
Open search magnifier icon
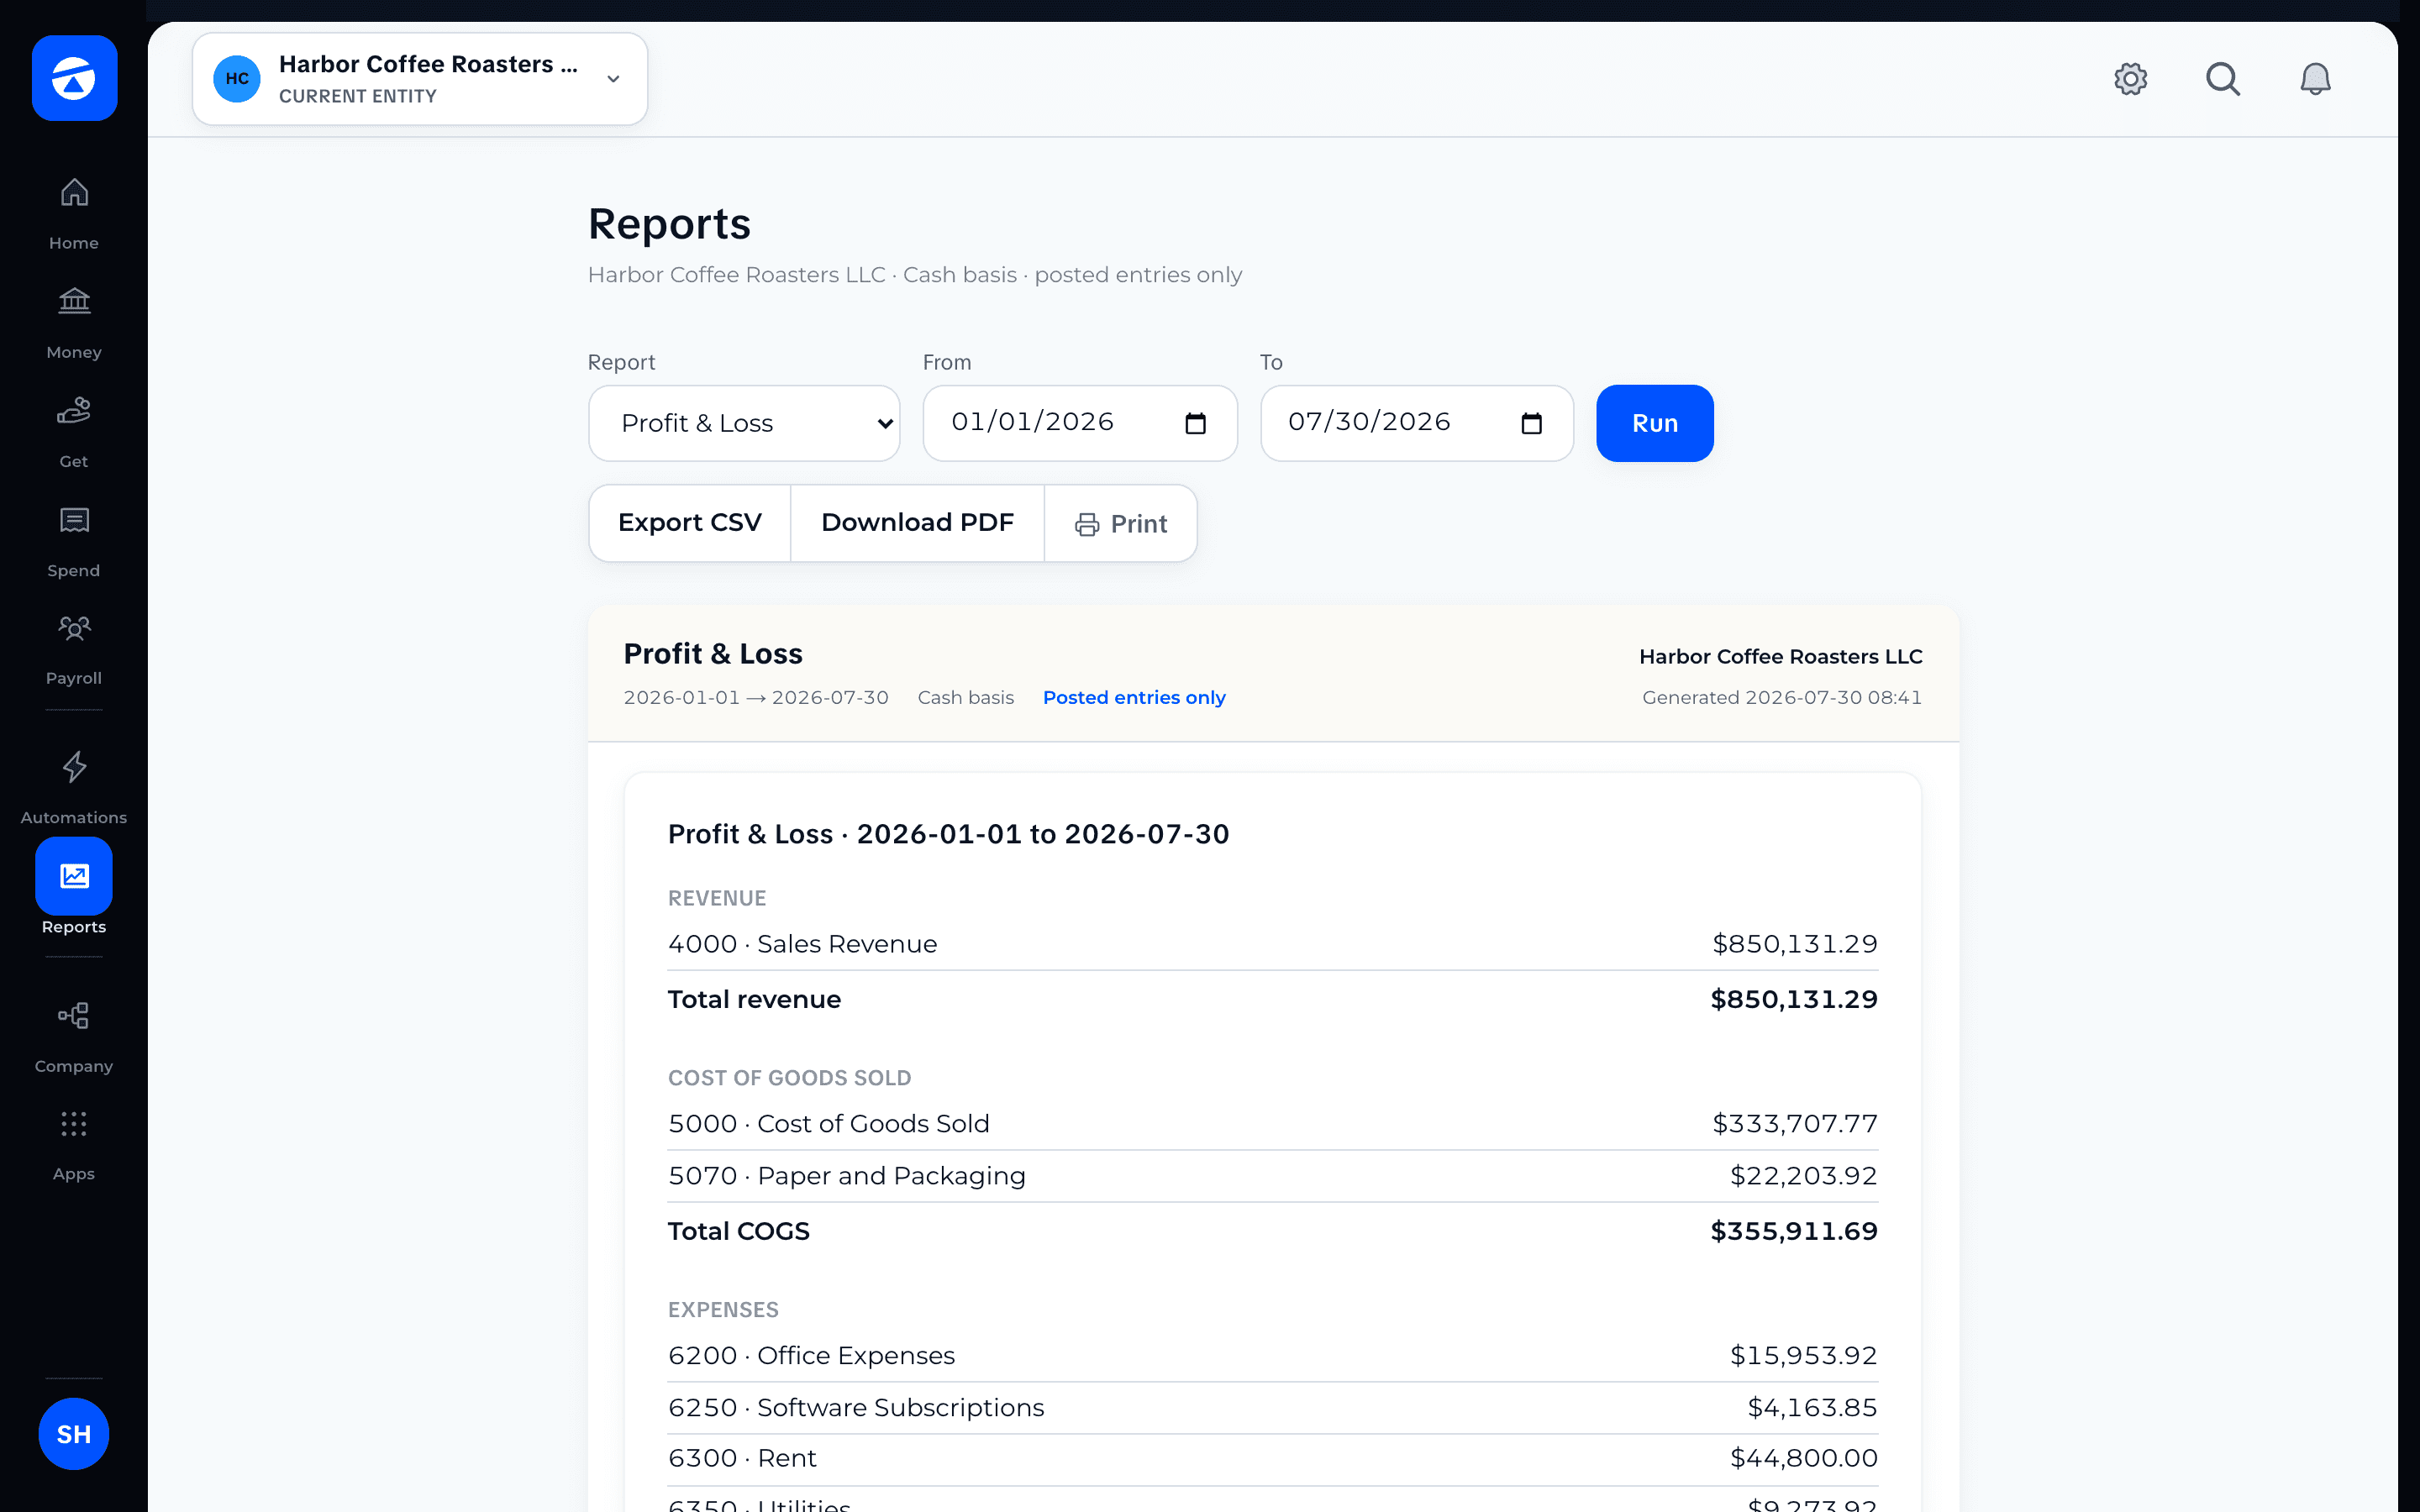pos(2222,79)
